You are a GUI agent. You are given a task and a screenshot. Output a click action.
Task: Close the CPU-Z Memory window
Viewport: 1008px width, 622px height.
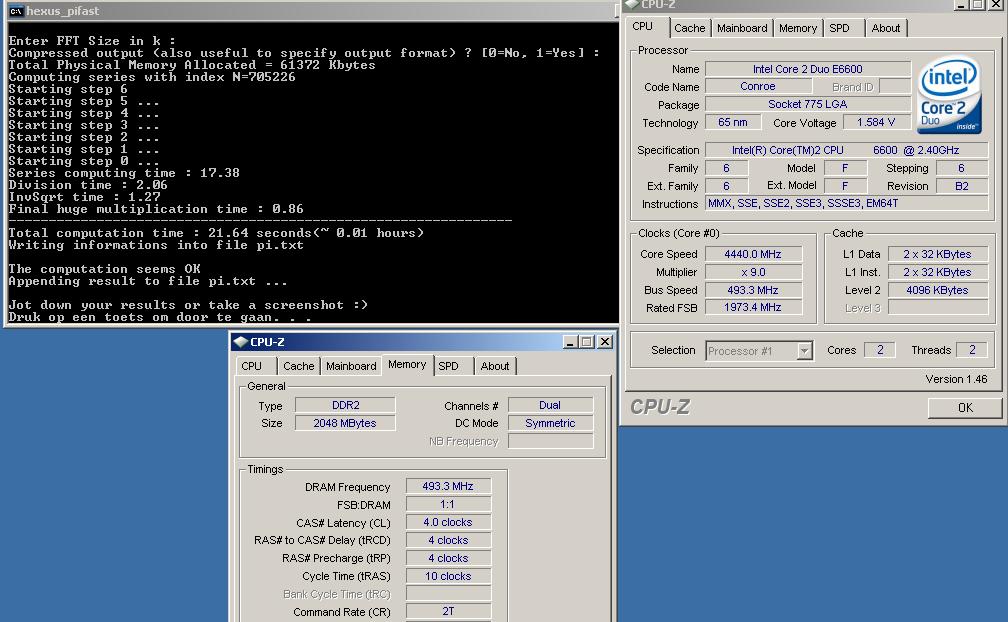pos(605,342)
